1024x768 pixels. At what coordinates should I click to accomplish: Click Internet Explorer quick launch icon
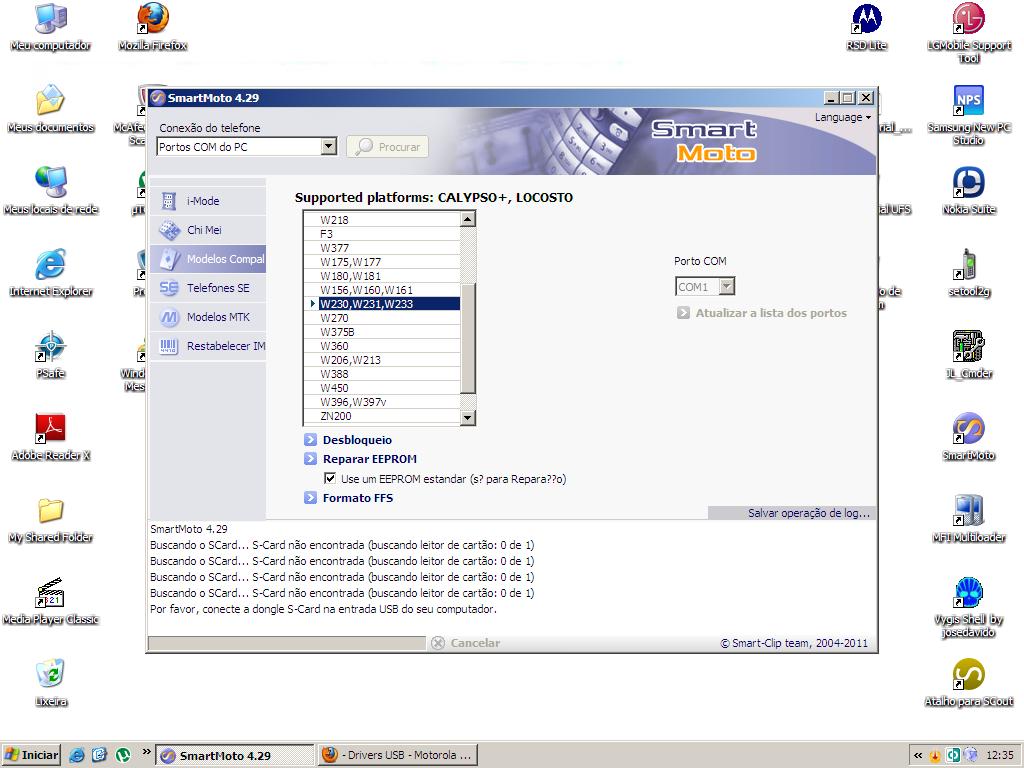[x=77, y=755]
